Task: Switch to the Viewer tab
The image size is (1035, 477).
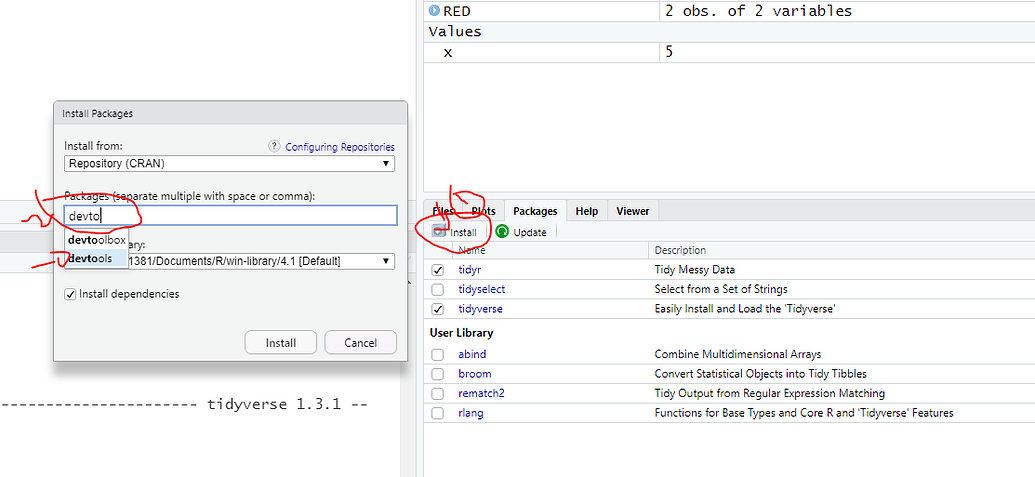Action: point(632,211)
